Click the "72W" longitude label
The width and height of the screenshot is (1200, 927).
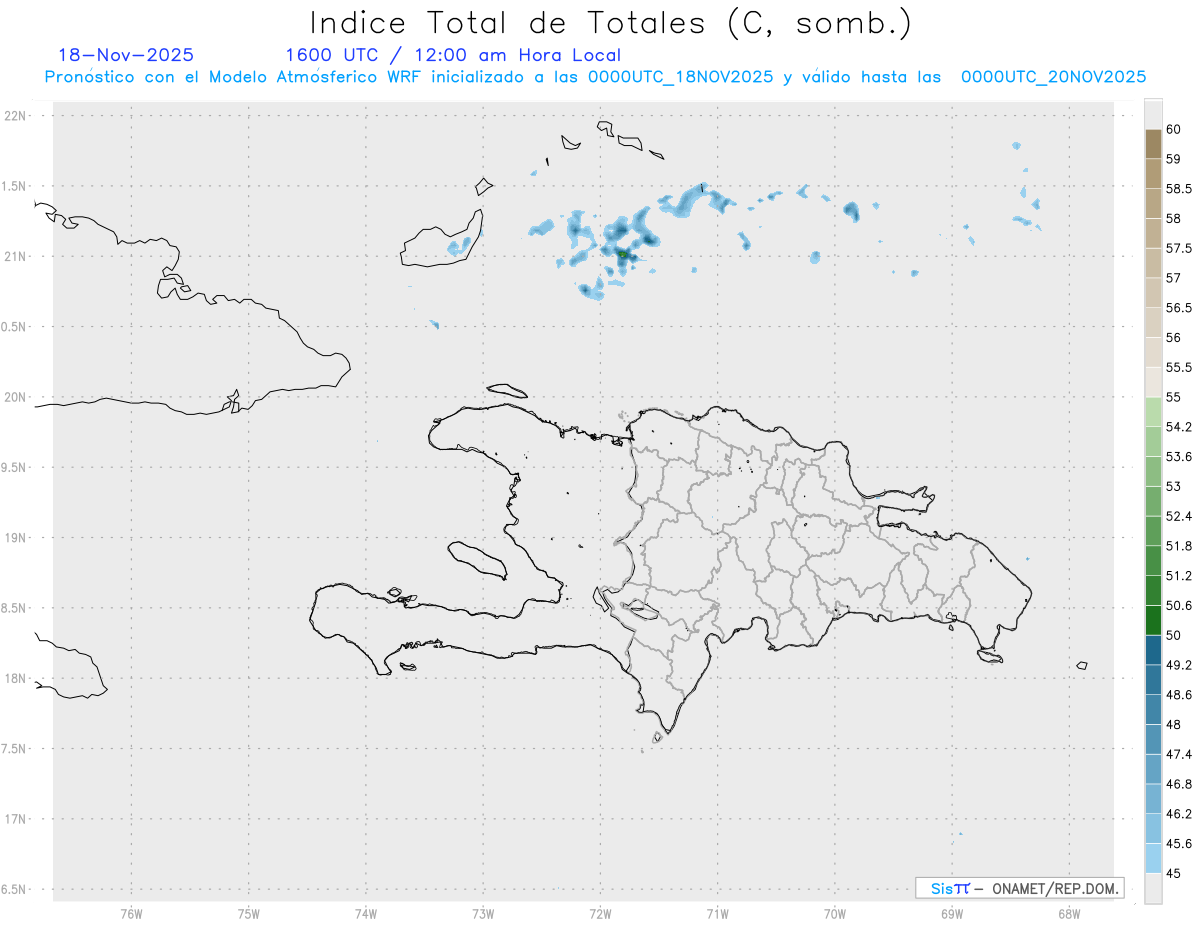point(600,913)
